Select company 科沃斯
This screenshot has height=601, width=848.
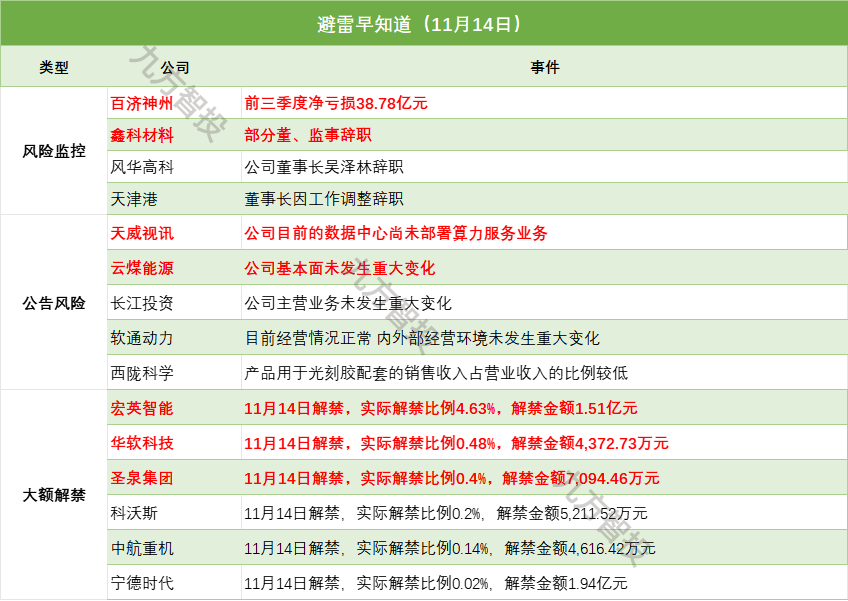pos(134,513)
